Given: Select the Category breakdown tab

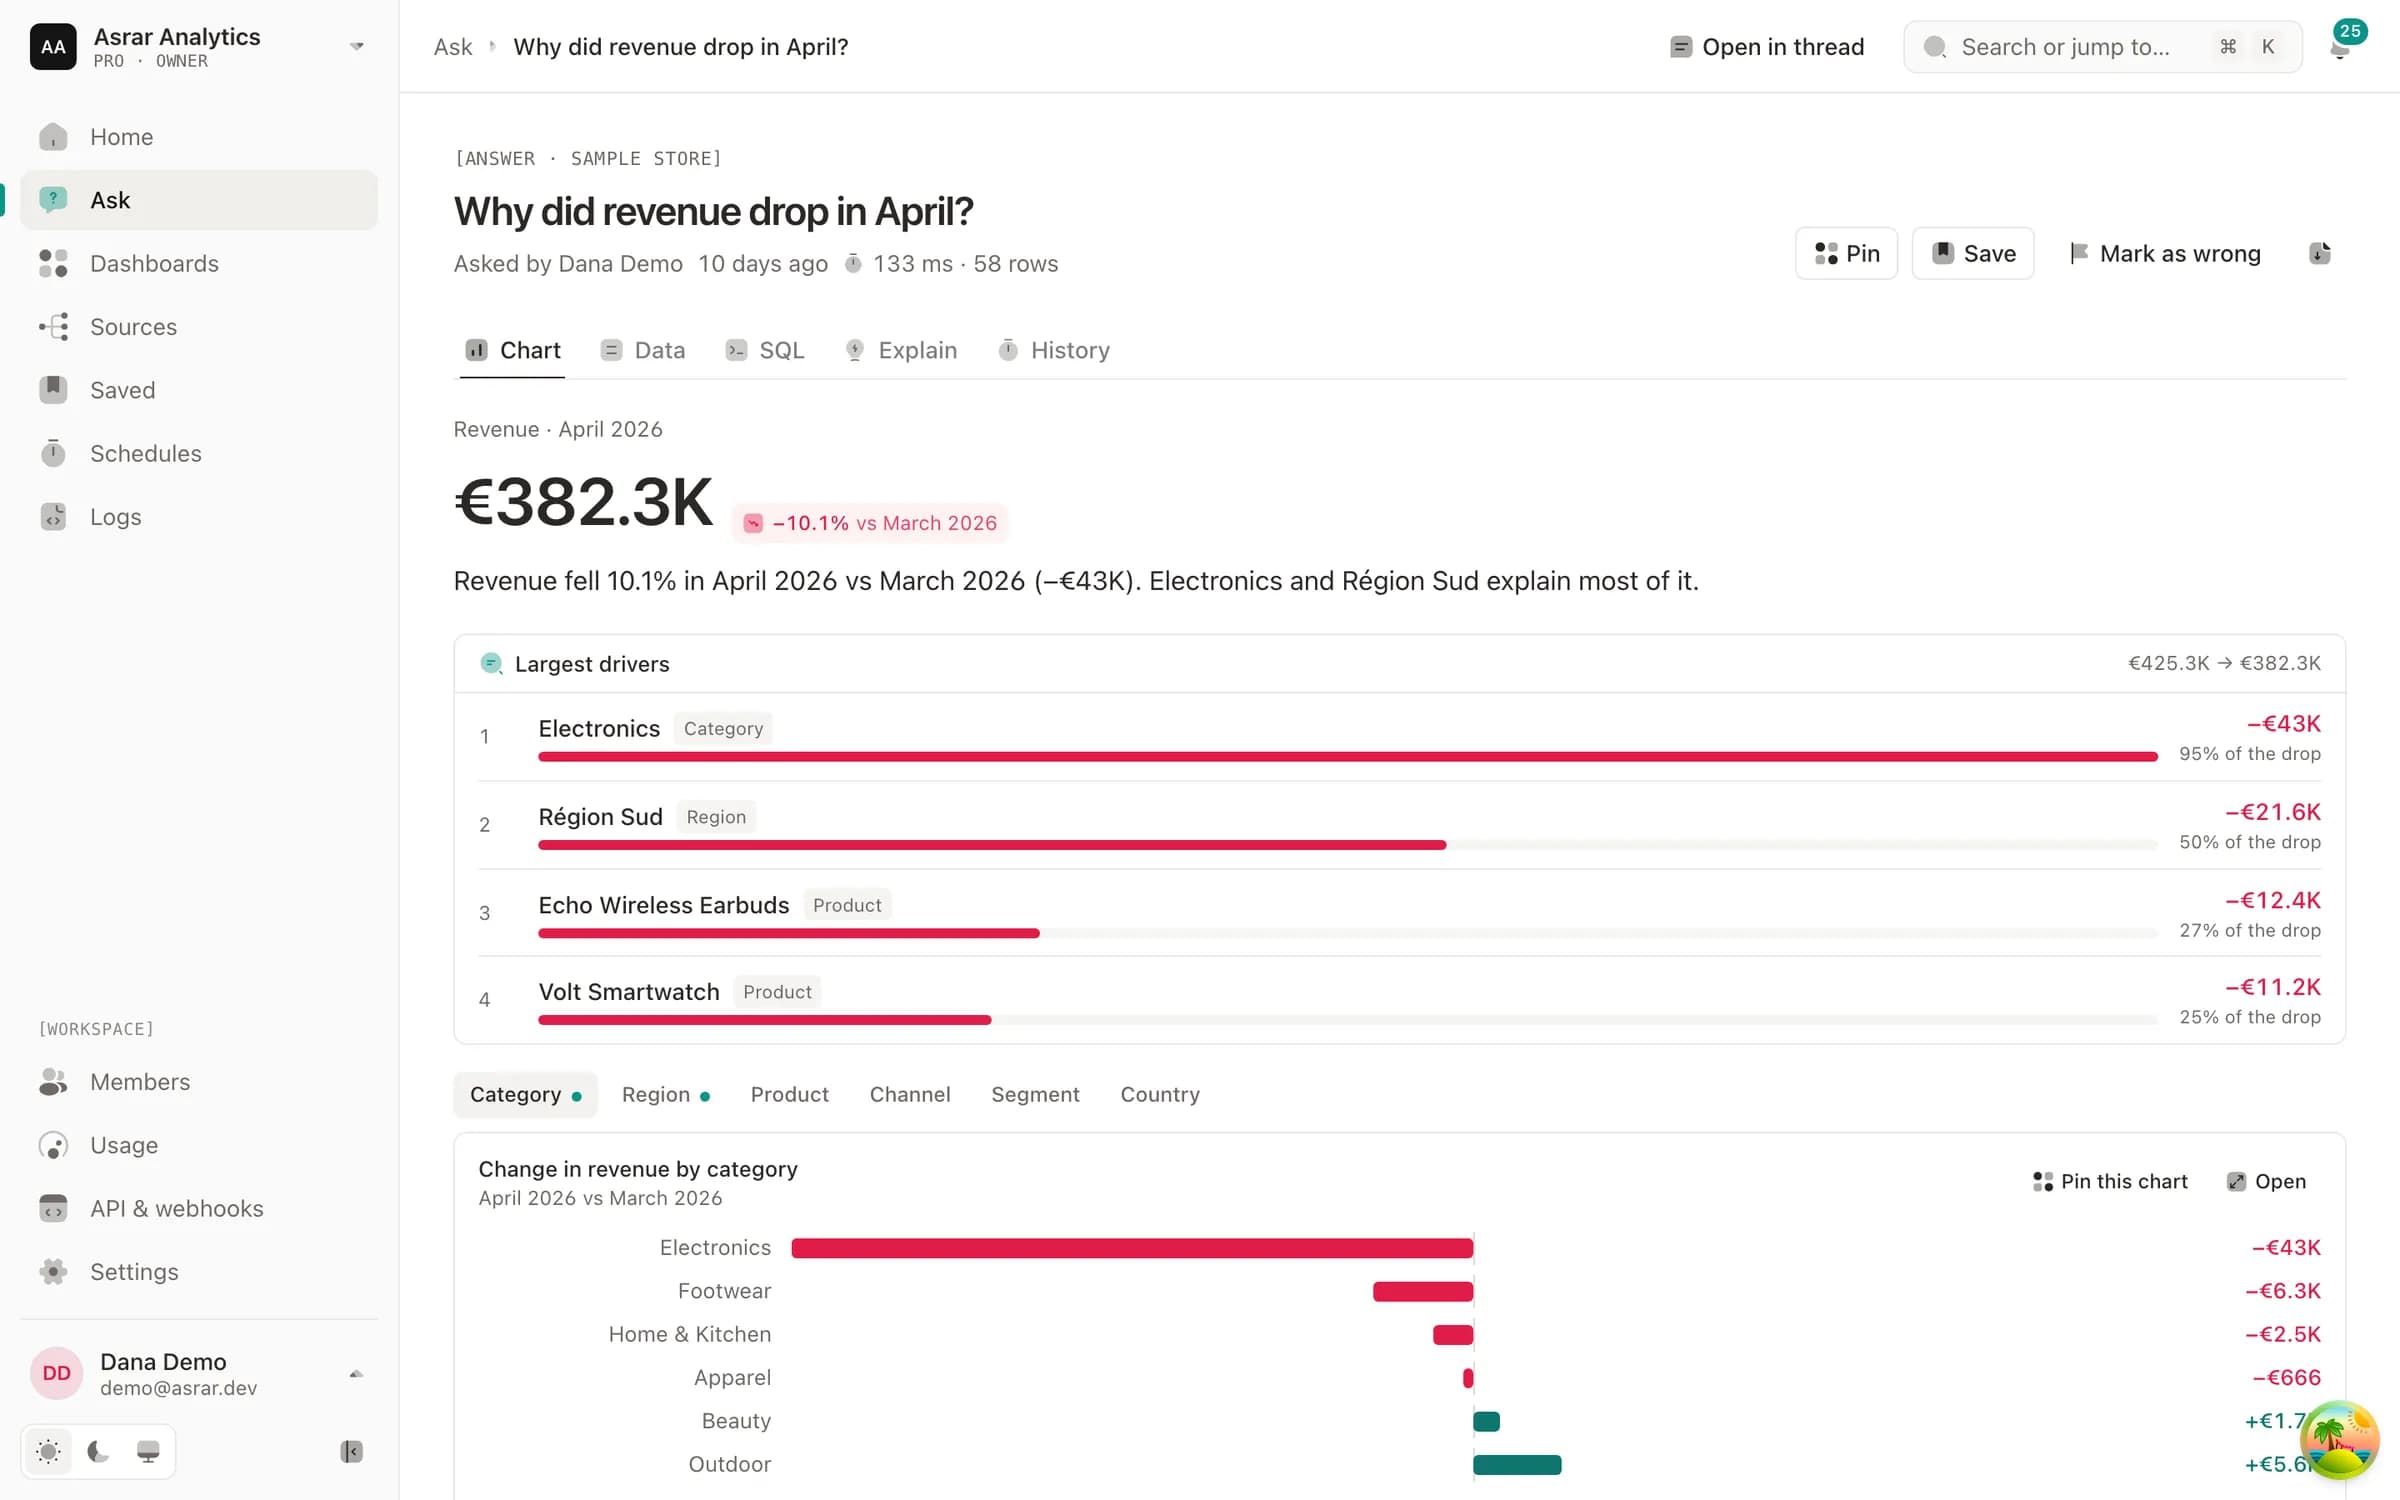Looking at the screenshot, I should pos(526,1095).
